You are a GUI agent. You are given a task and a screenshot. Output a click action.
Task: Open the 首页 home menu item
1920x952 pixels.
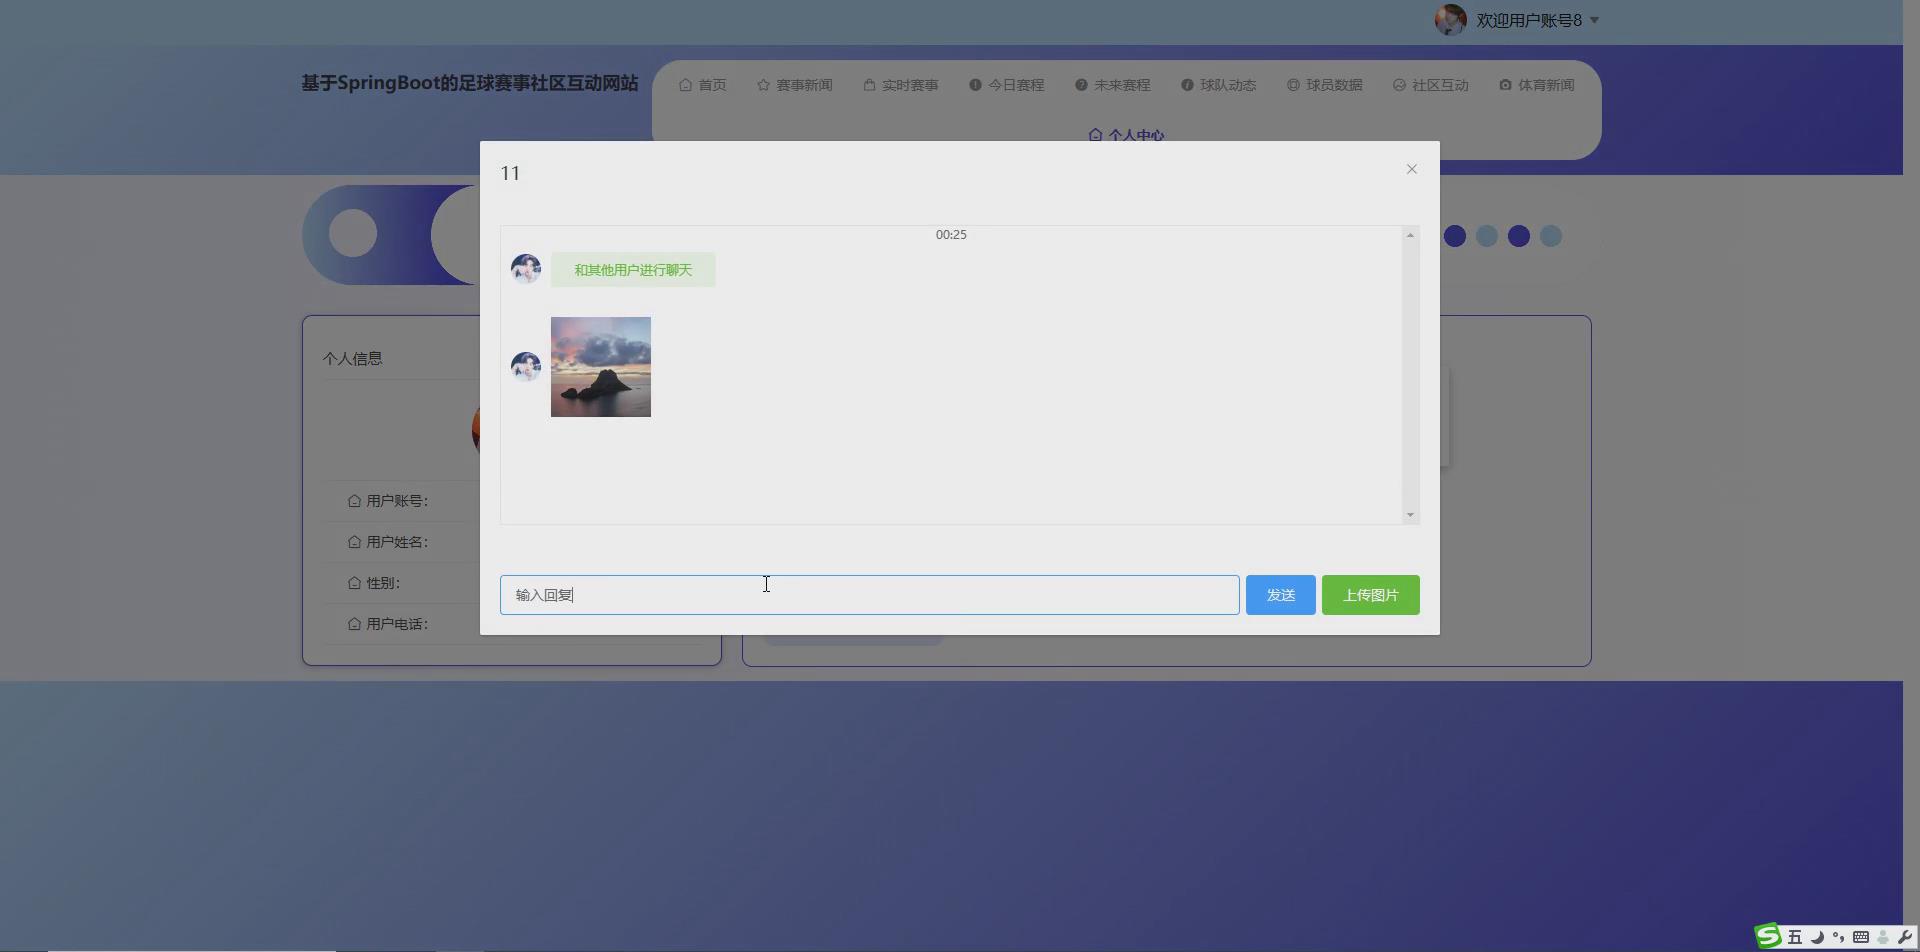point(702,85)
